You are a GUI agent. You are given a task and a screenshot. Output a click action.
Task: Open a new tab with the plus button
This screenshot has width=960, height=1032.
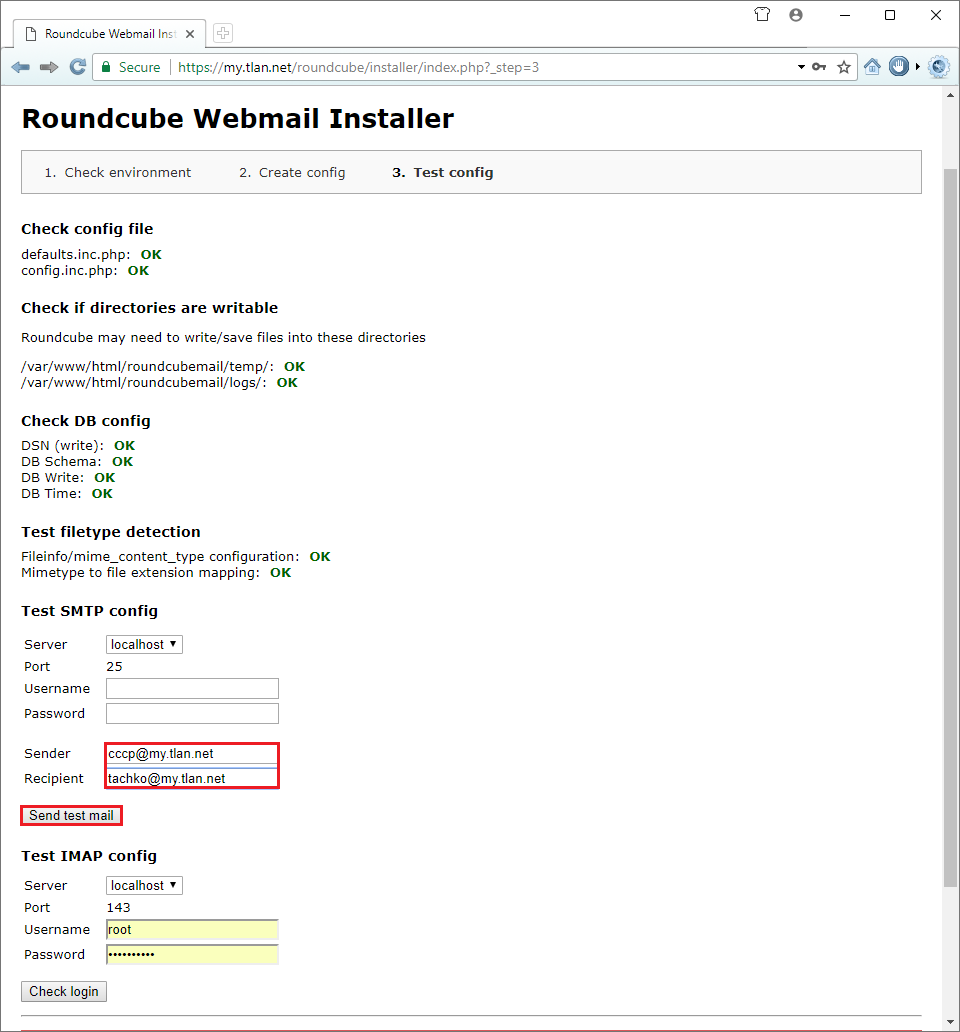tap(223, 34)
